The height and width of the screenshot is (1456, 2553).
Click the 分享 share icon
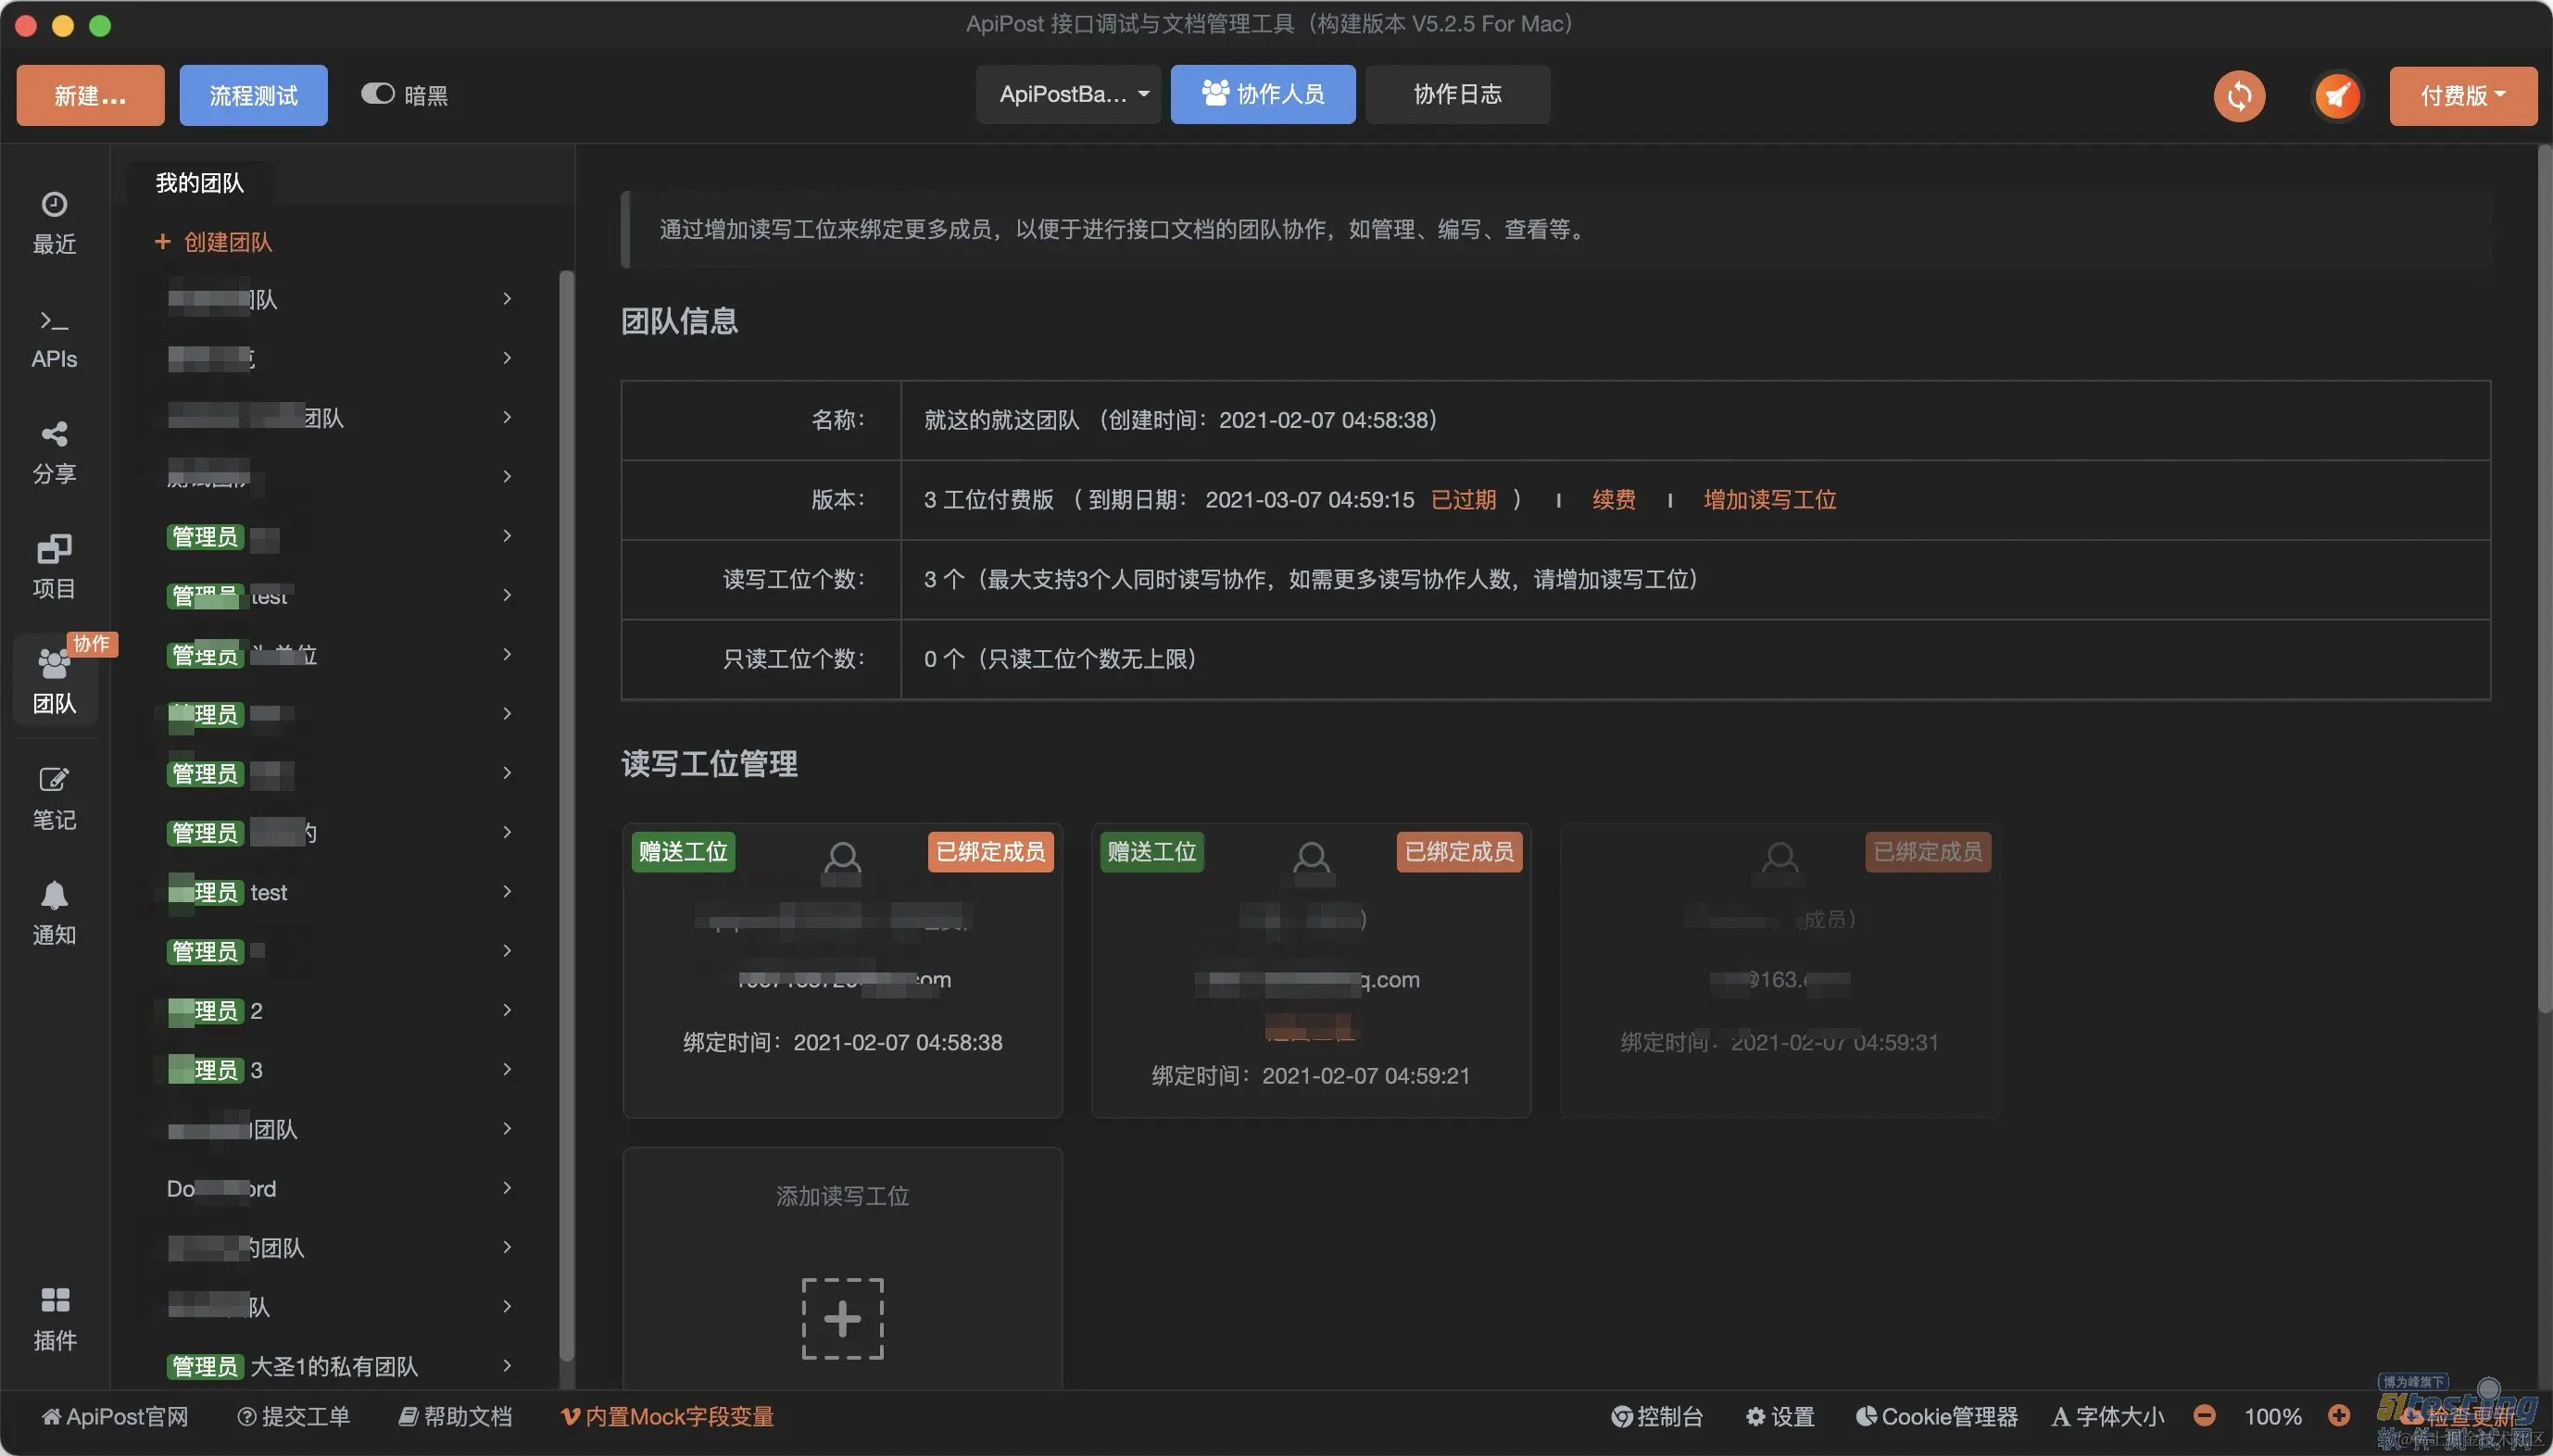pos(54,434)
